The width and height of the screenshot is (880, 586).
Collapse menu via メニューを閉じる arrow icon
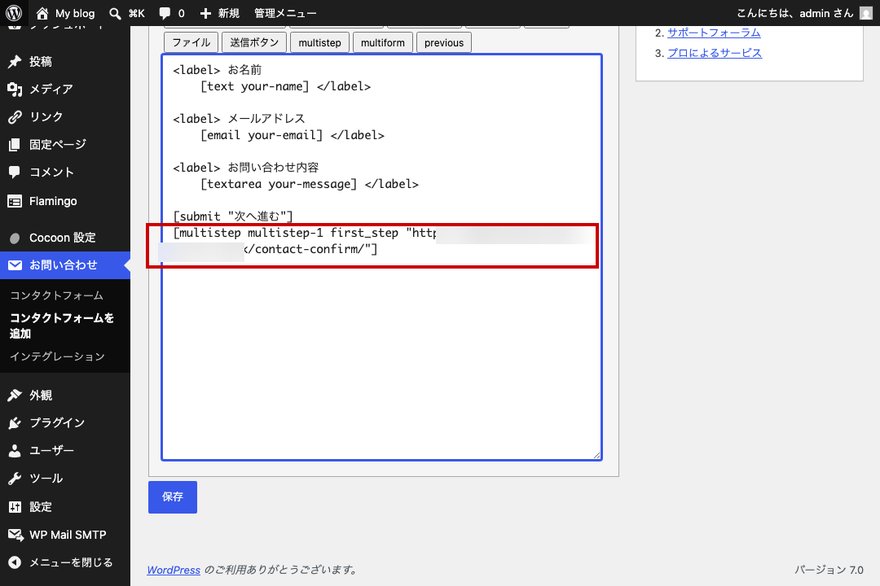15,562
